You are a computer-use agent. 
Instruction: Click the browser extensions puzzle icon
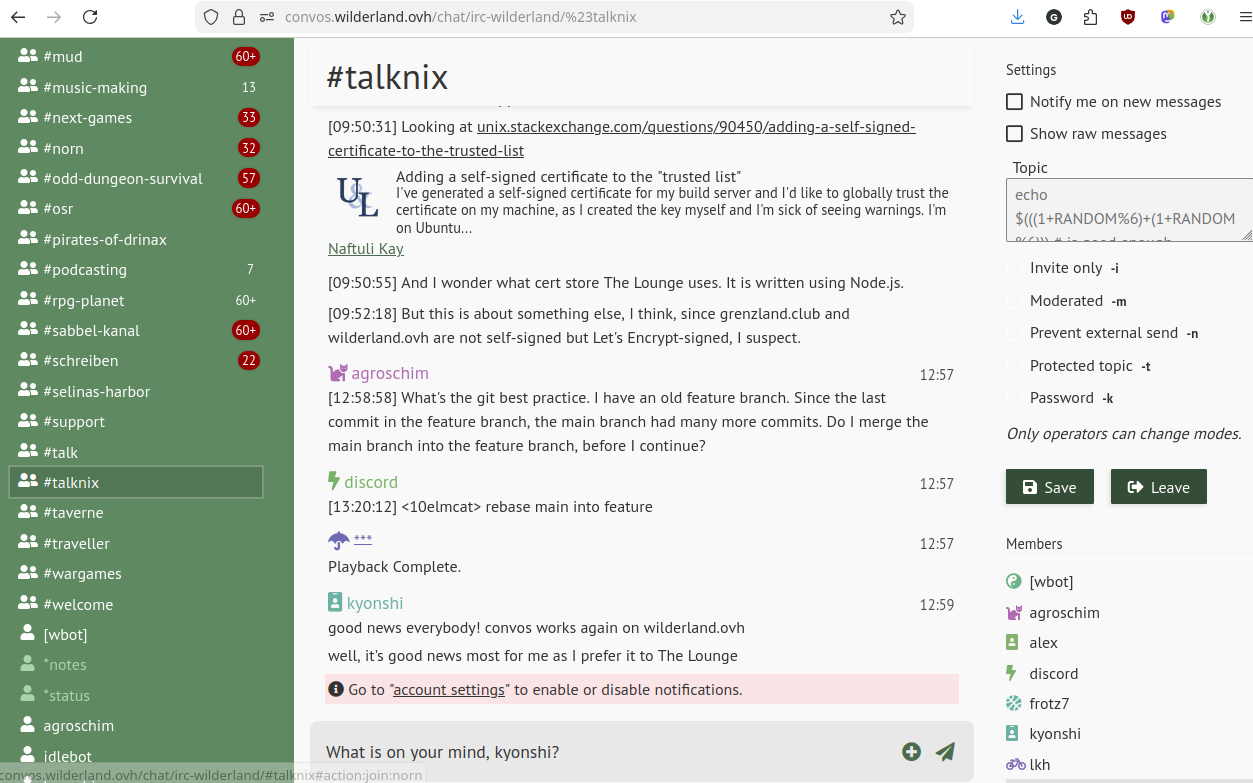coord(1090,17)
